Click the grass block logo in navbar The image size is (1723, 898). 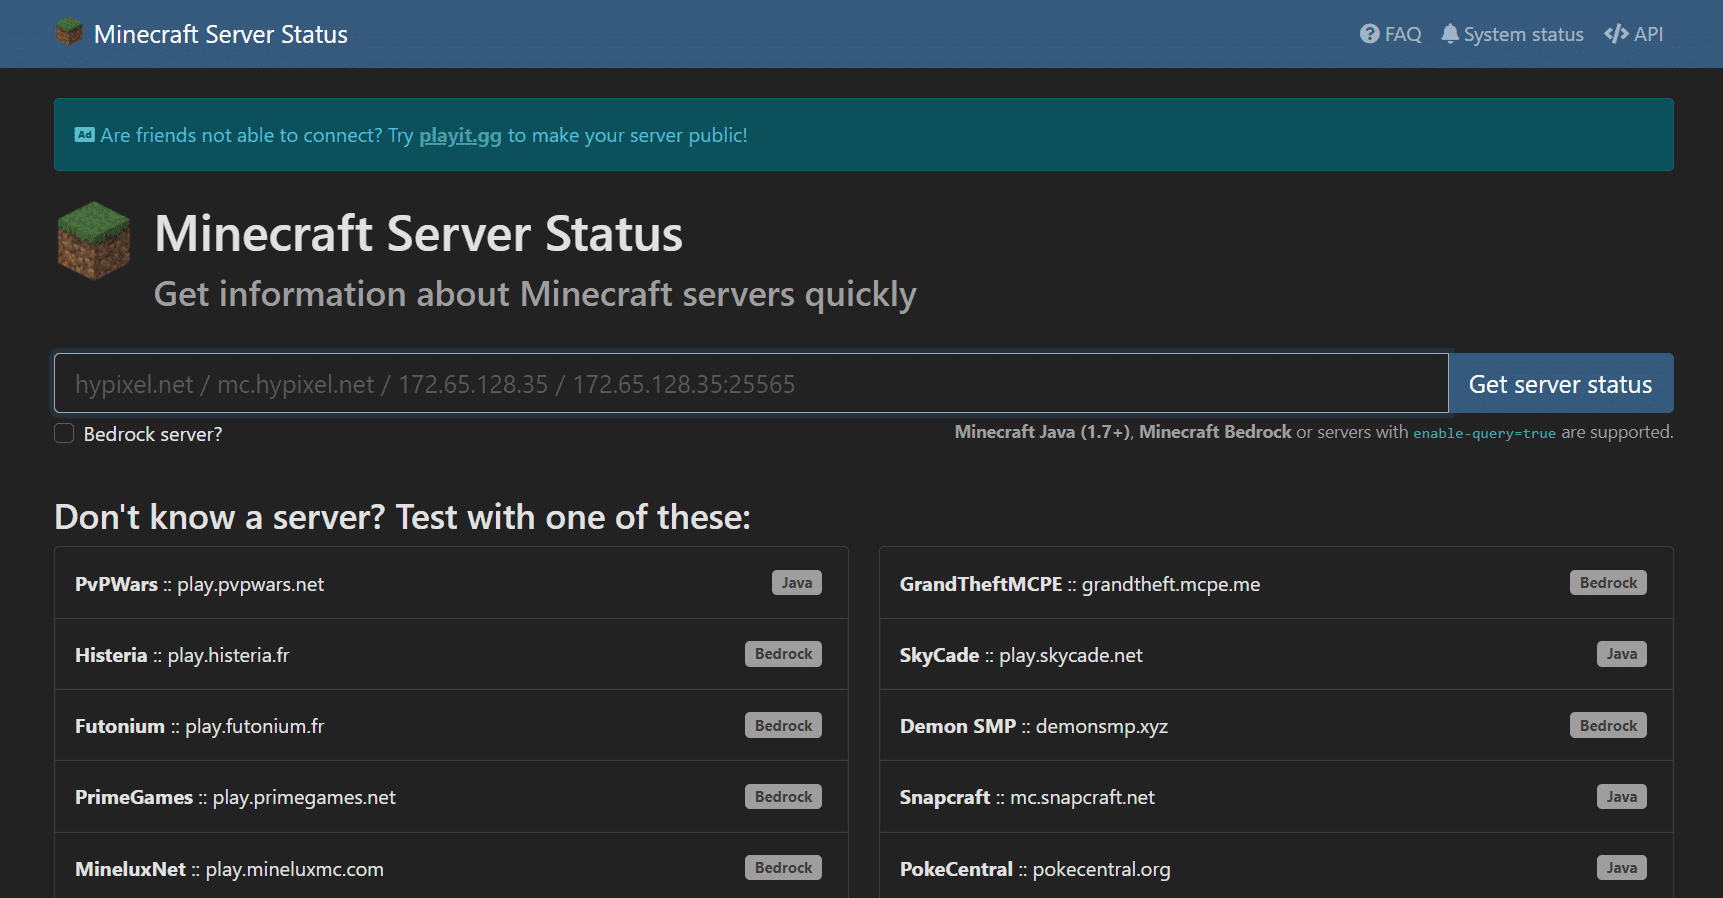tap(69, 32)
